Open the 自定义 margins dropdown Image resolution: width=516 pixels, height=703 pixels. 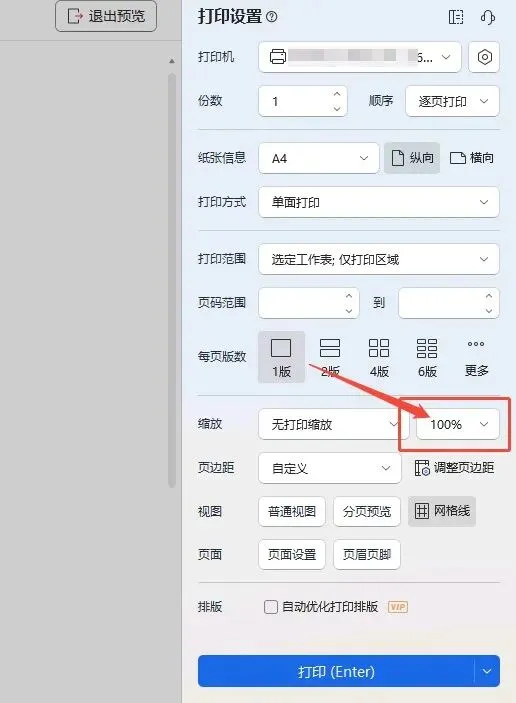click(330, 468)
